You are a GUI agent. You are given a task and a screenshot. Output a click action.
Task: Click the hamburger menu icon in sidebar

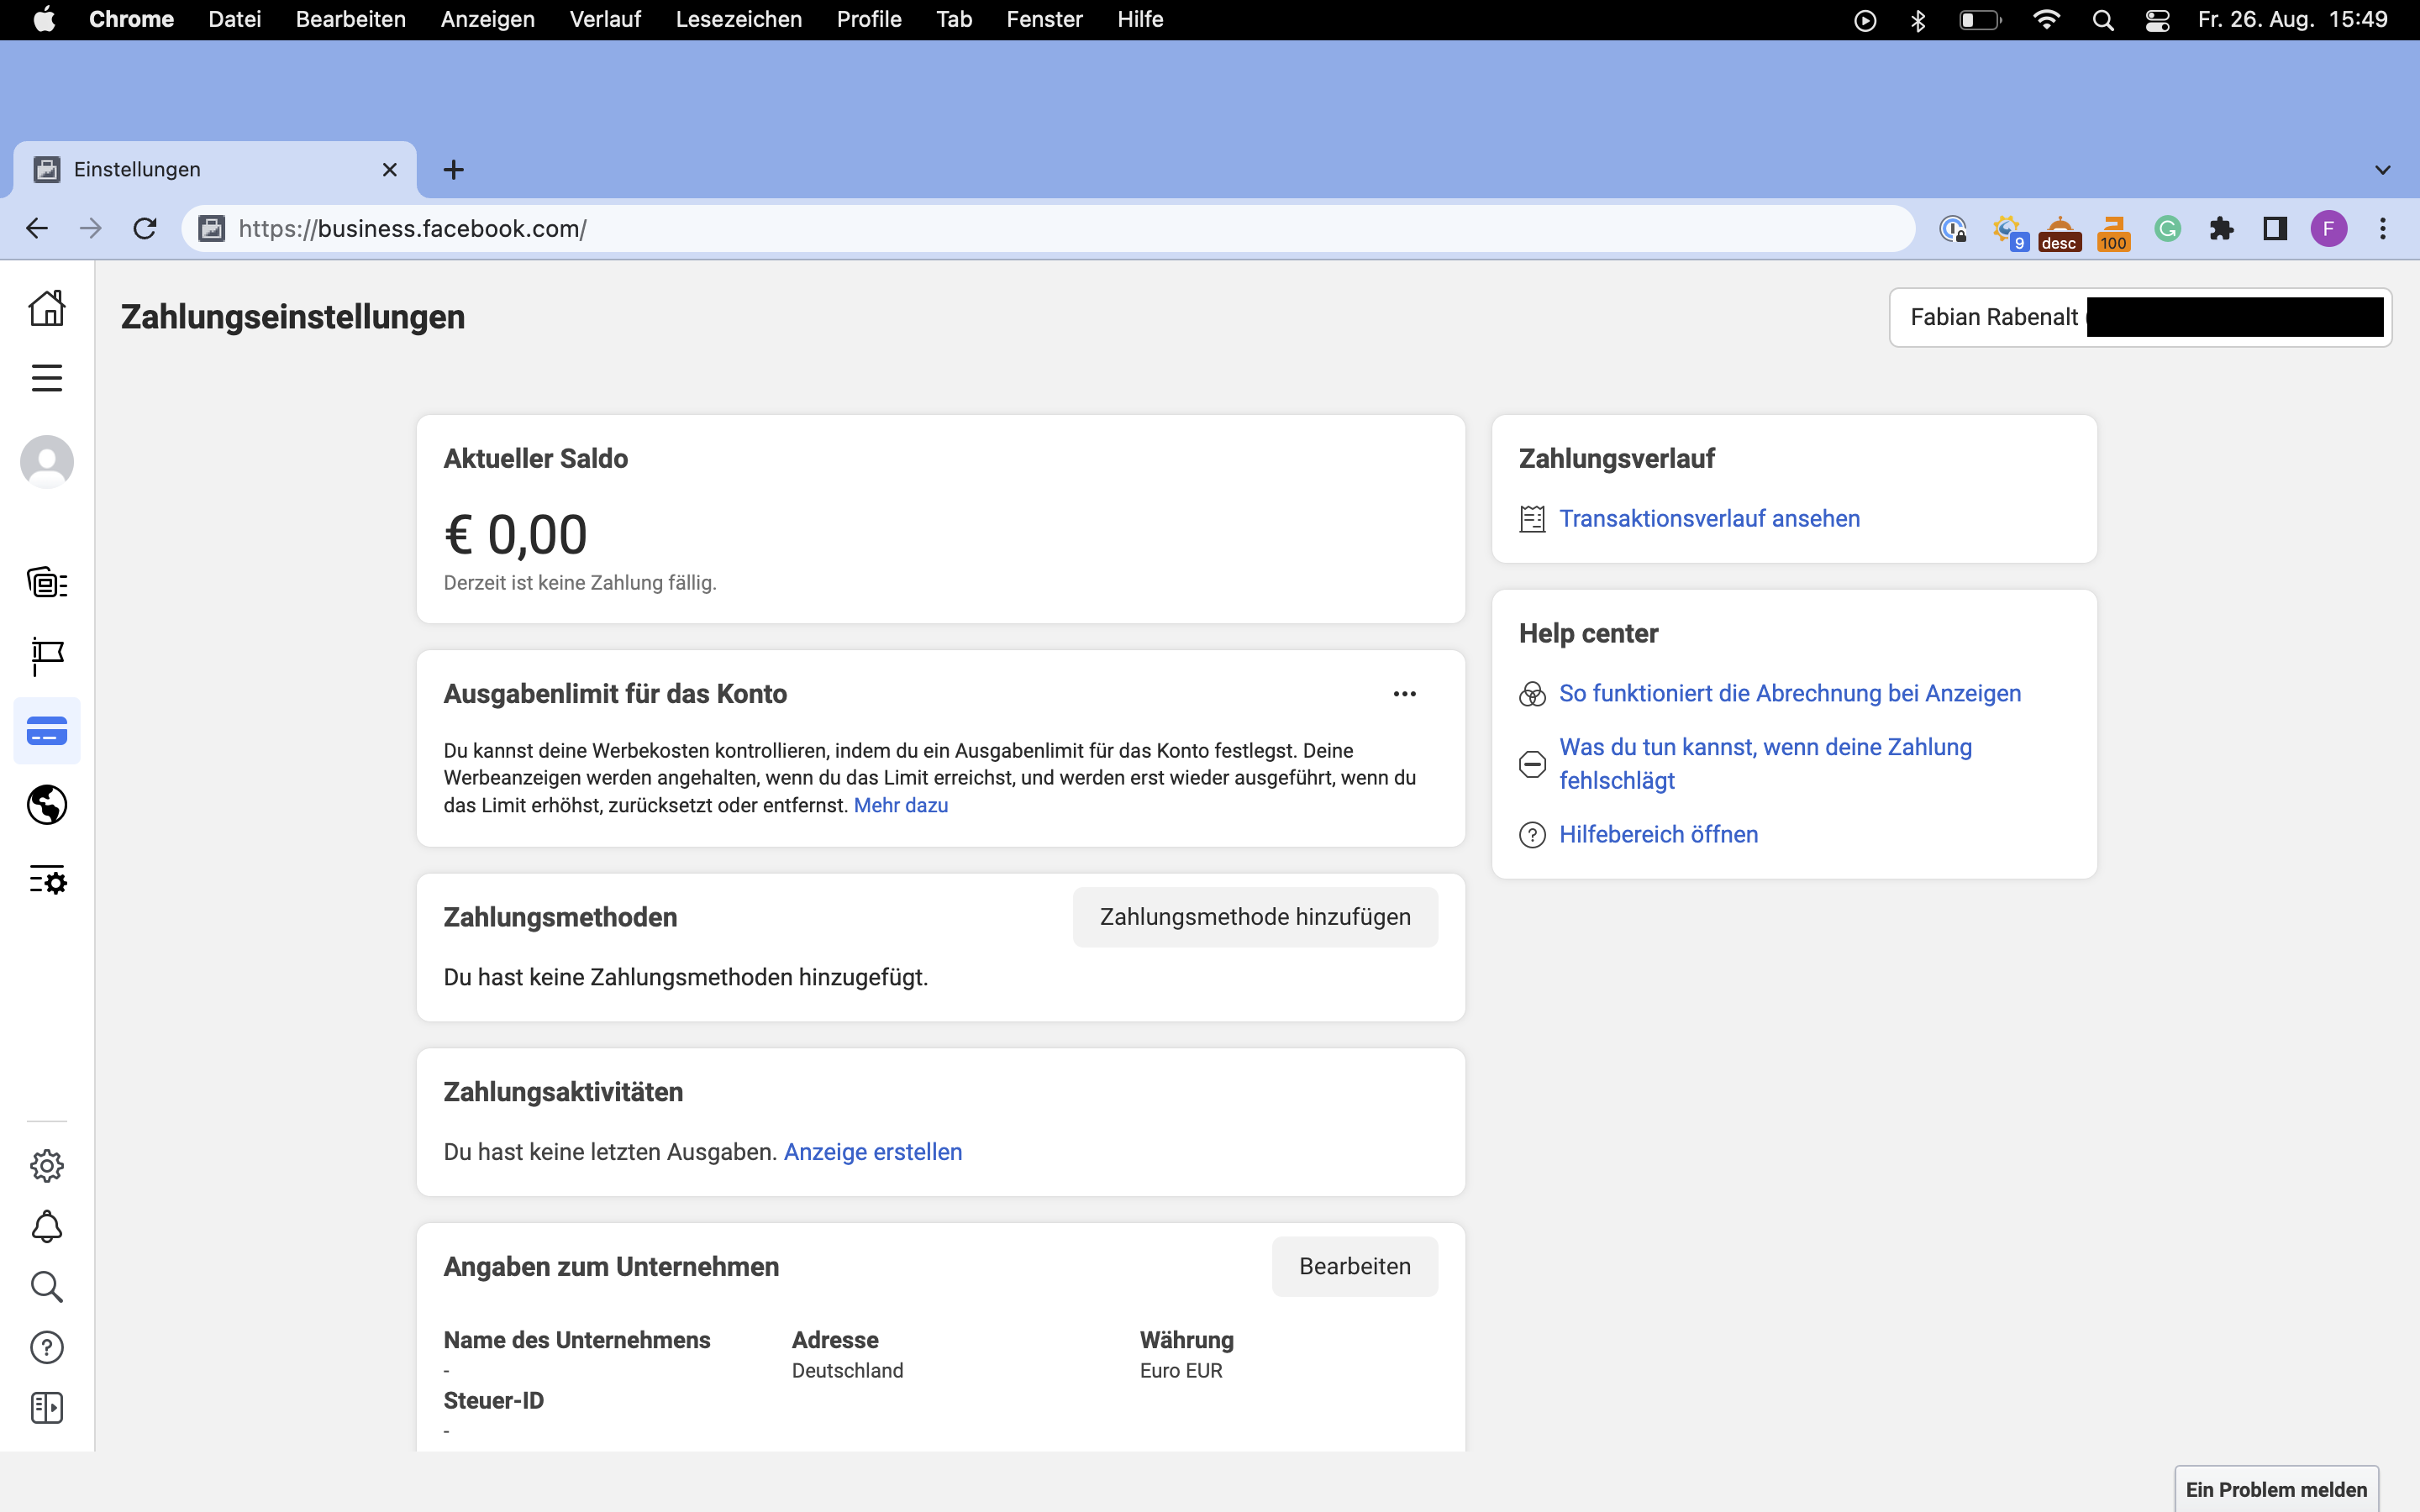point(47,378)
